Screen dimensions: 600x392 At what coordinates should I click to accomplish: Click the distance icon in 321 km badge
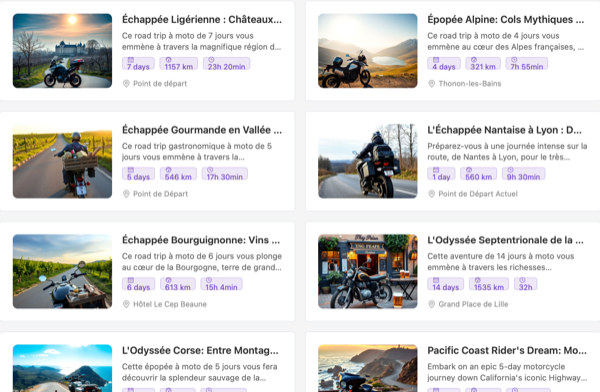click(474, 60)
